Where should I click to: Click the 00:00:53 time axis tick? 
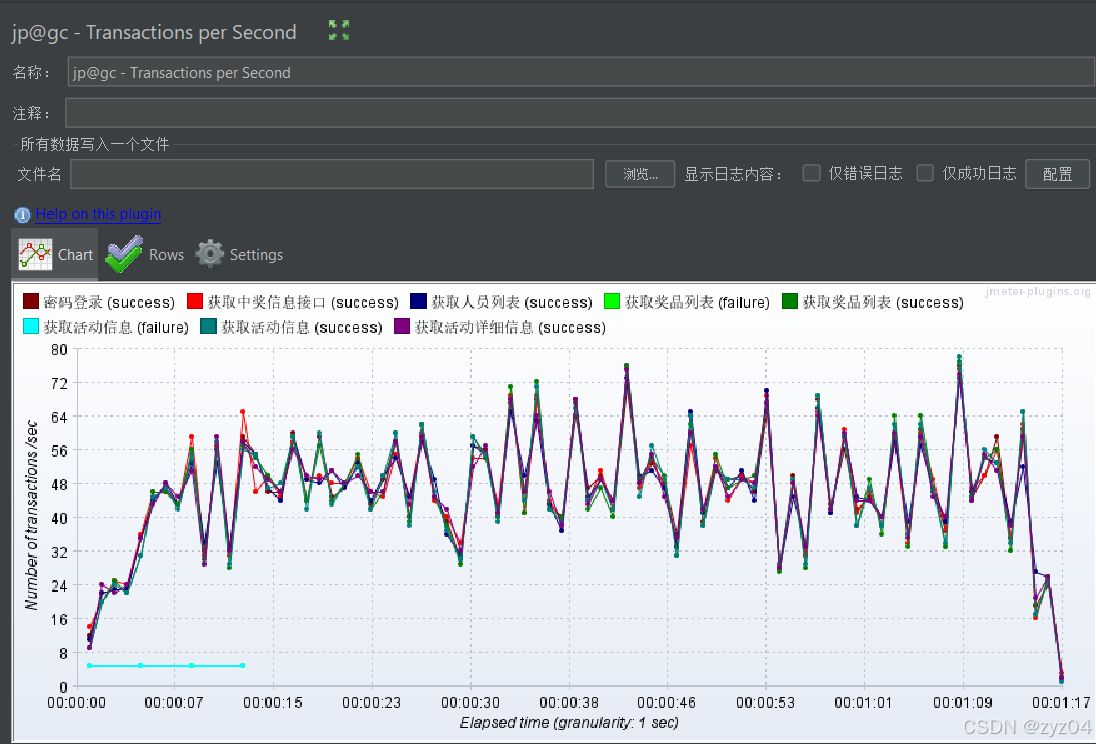click(x=766, y=702)
